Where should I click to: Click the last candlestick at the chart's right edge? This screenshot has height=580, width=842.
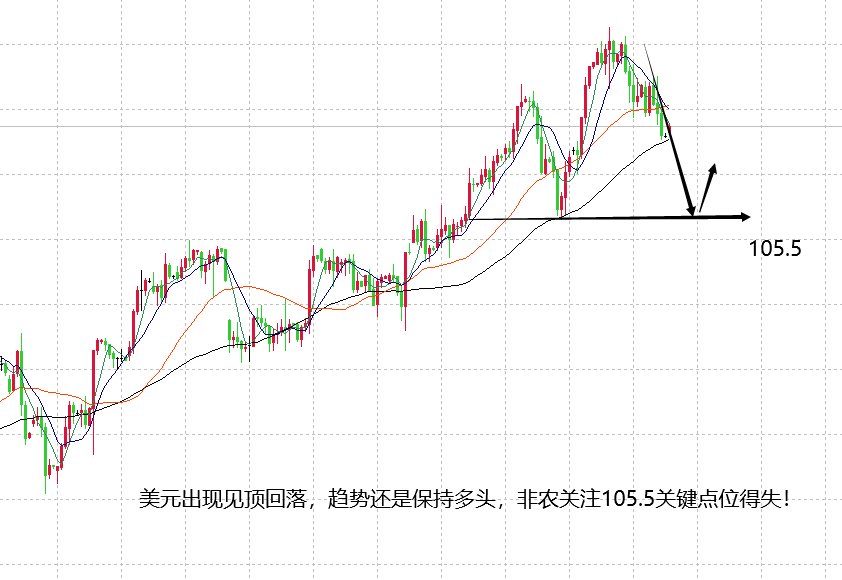666,127
